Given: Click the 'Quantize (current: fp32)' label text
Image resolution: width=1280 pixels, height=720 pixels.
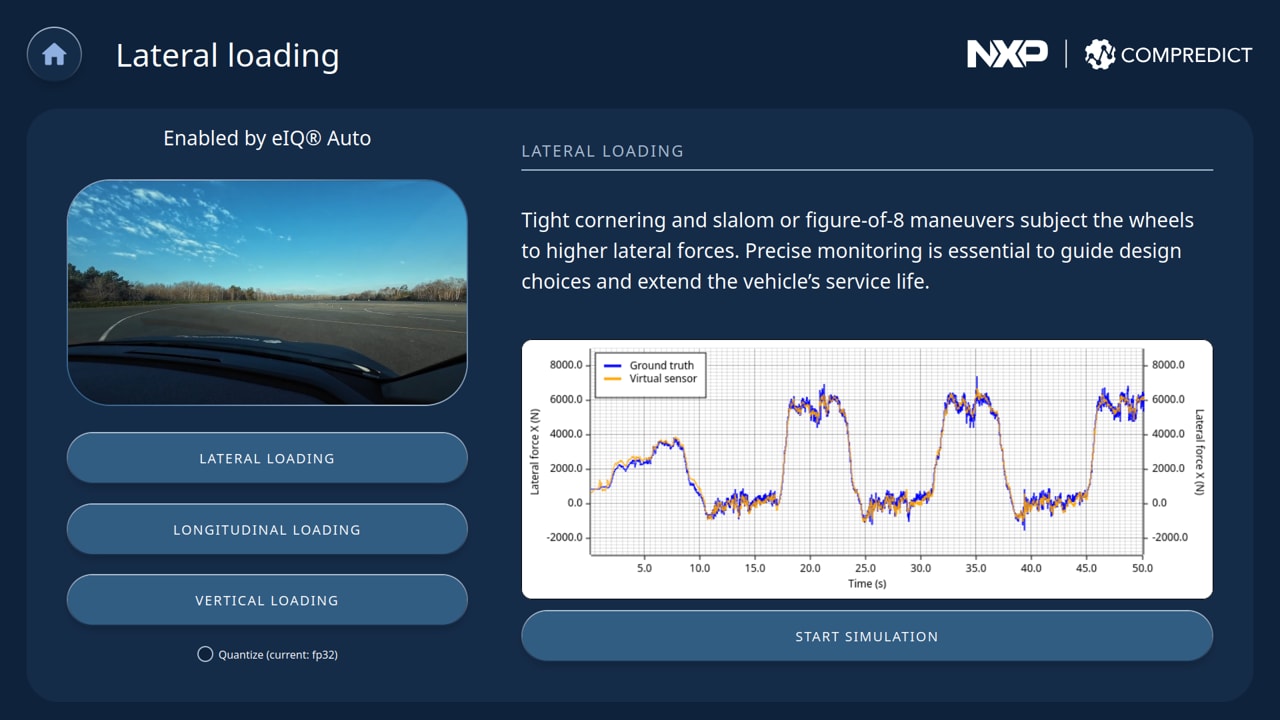Looking at the screenshot, I should (x=278, y=655).
